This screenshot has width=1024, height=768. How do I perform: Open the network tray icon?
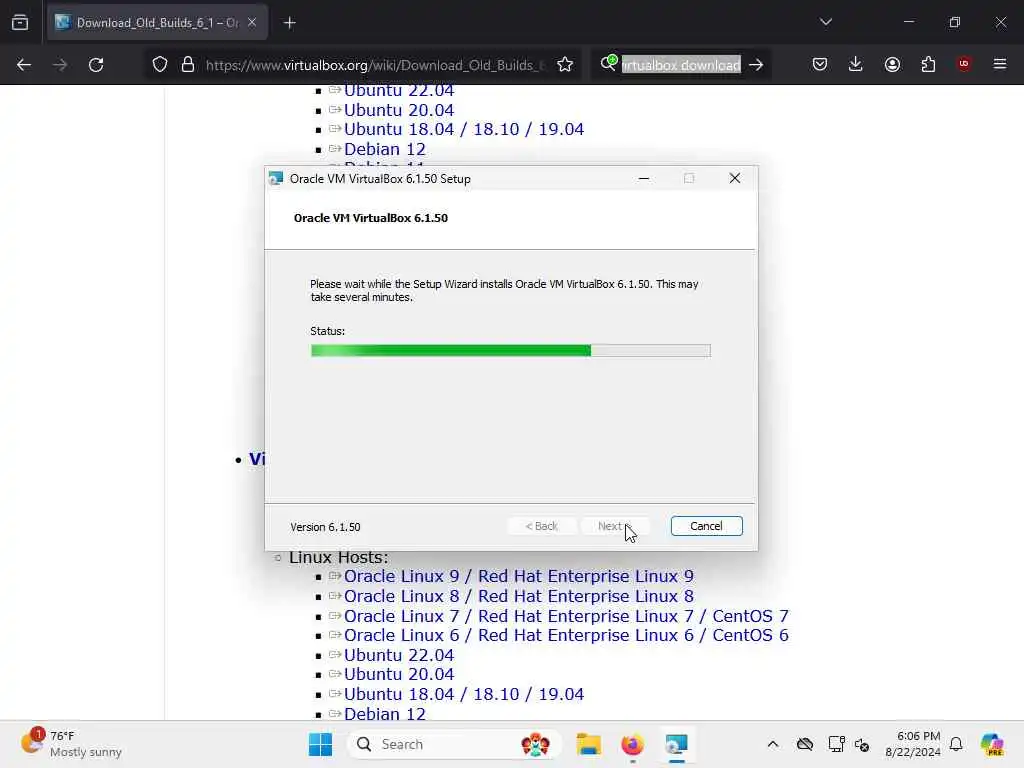tap(836, 744)
